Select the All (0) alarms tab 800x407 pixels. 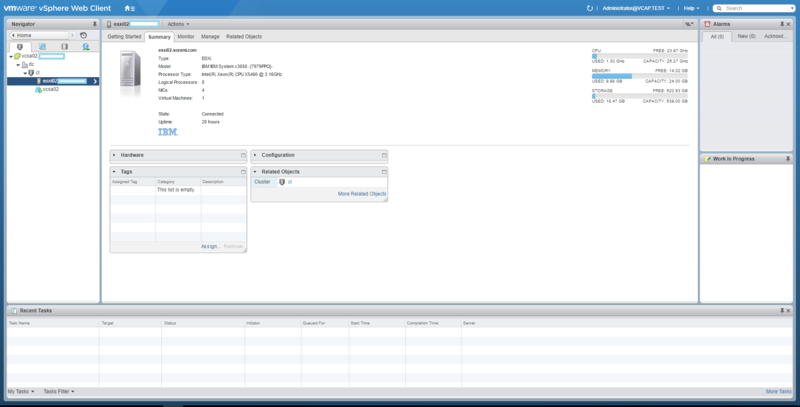(717, 37)
